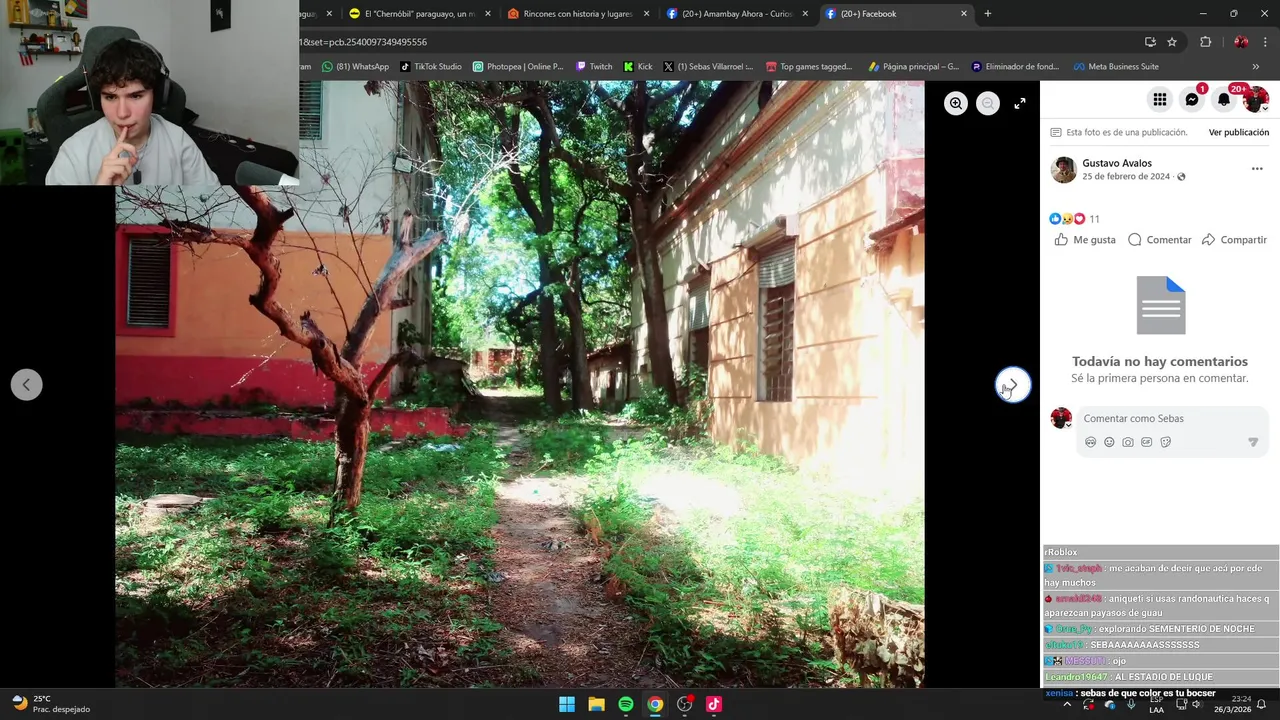Open Windows Start menu

click(x=567, y=704)
